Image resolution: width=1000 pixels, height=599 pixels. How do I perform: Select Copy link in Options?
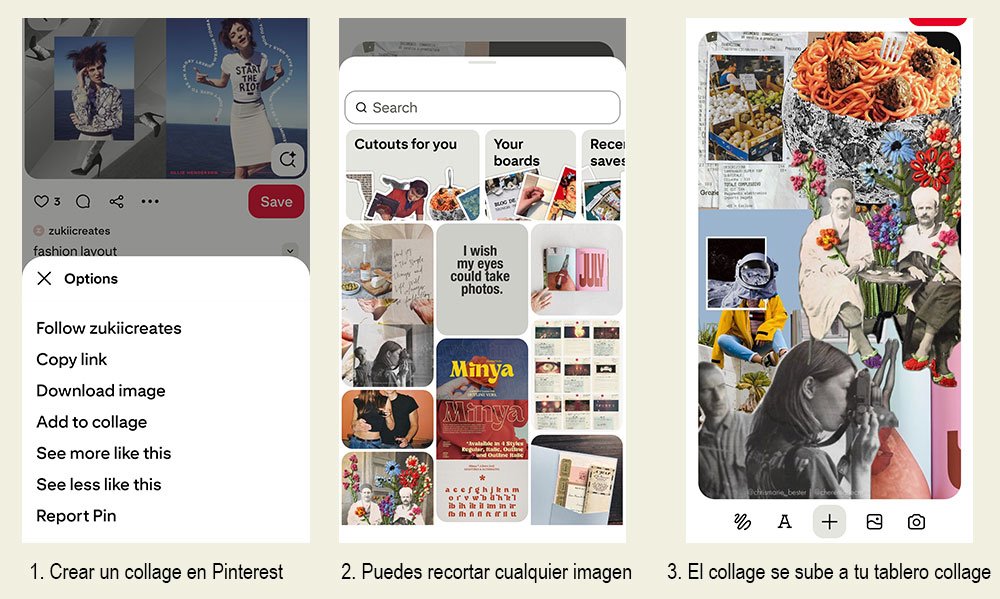tap(71, 359)
